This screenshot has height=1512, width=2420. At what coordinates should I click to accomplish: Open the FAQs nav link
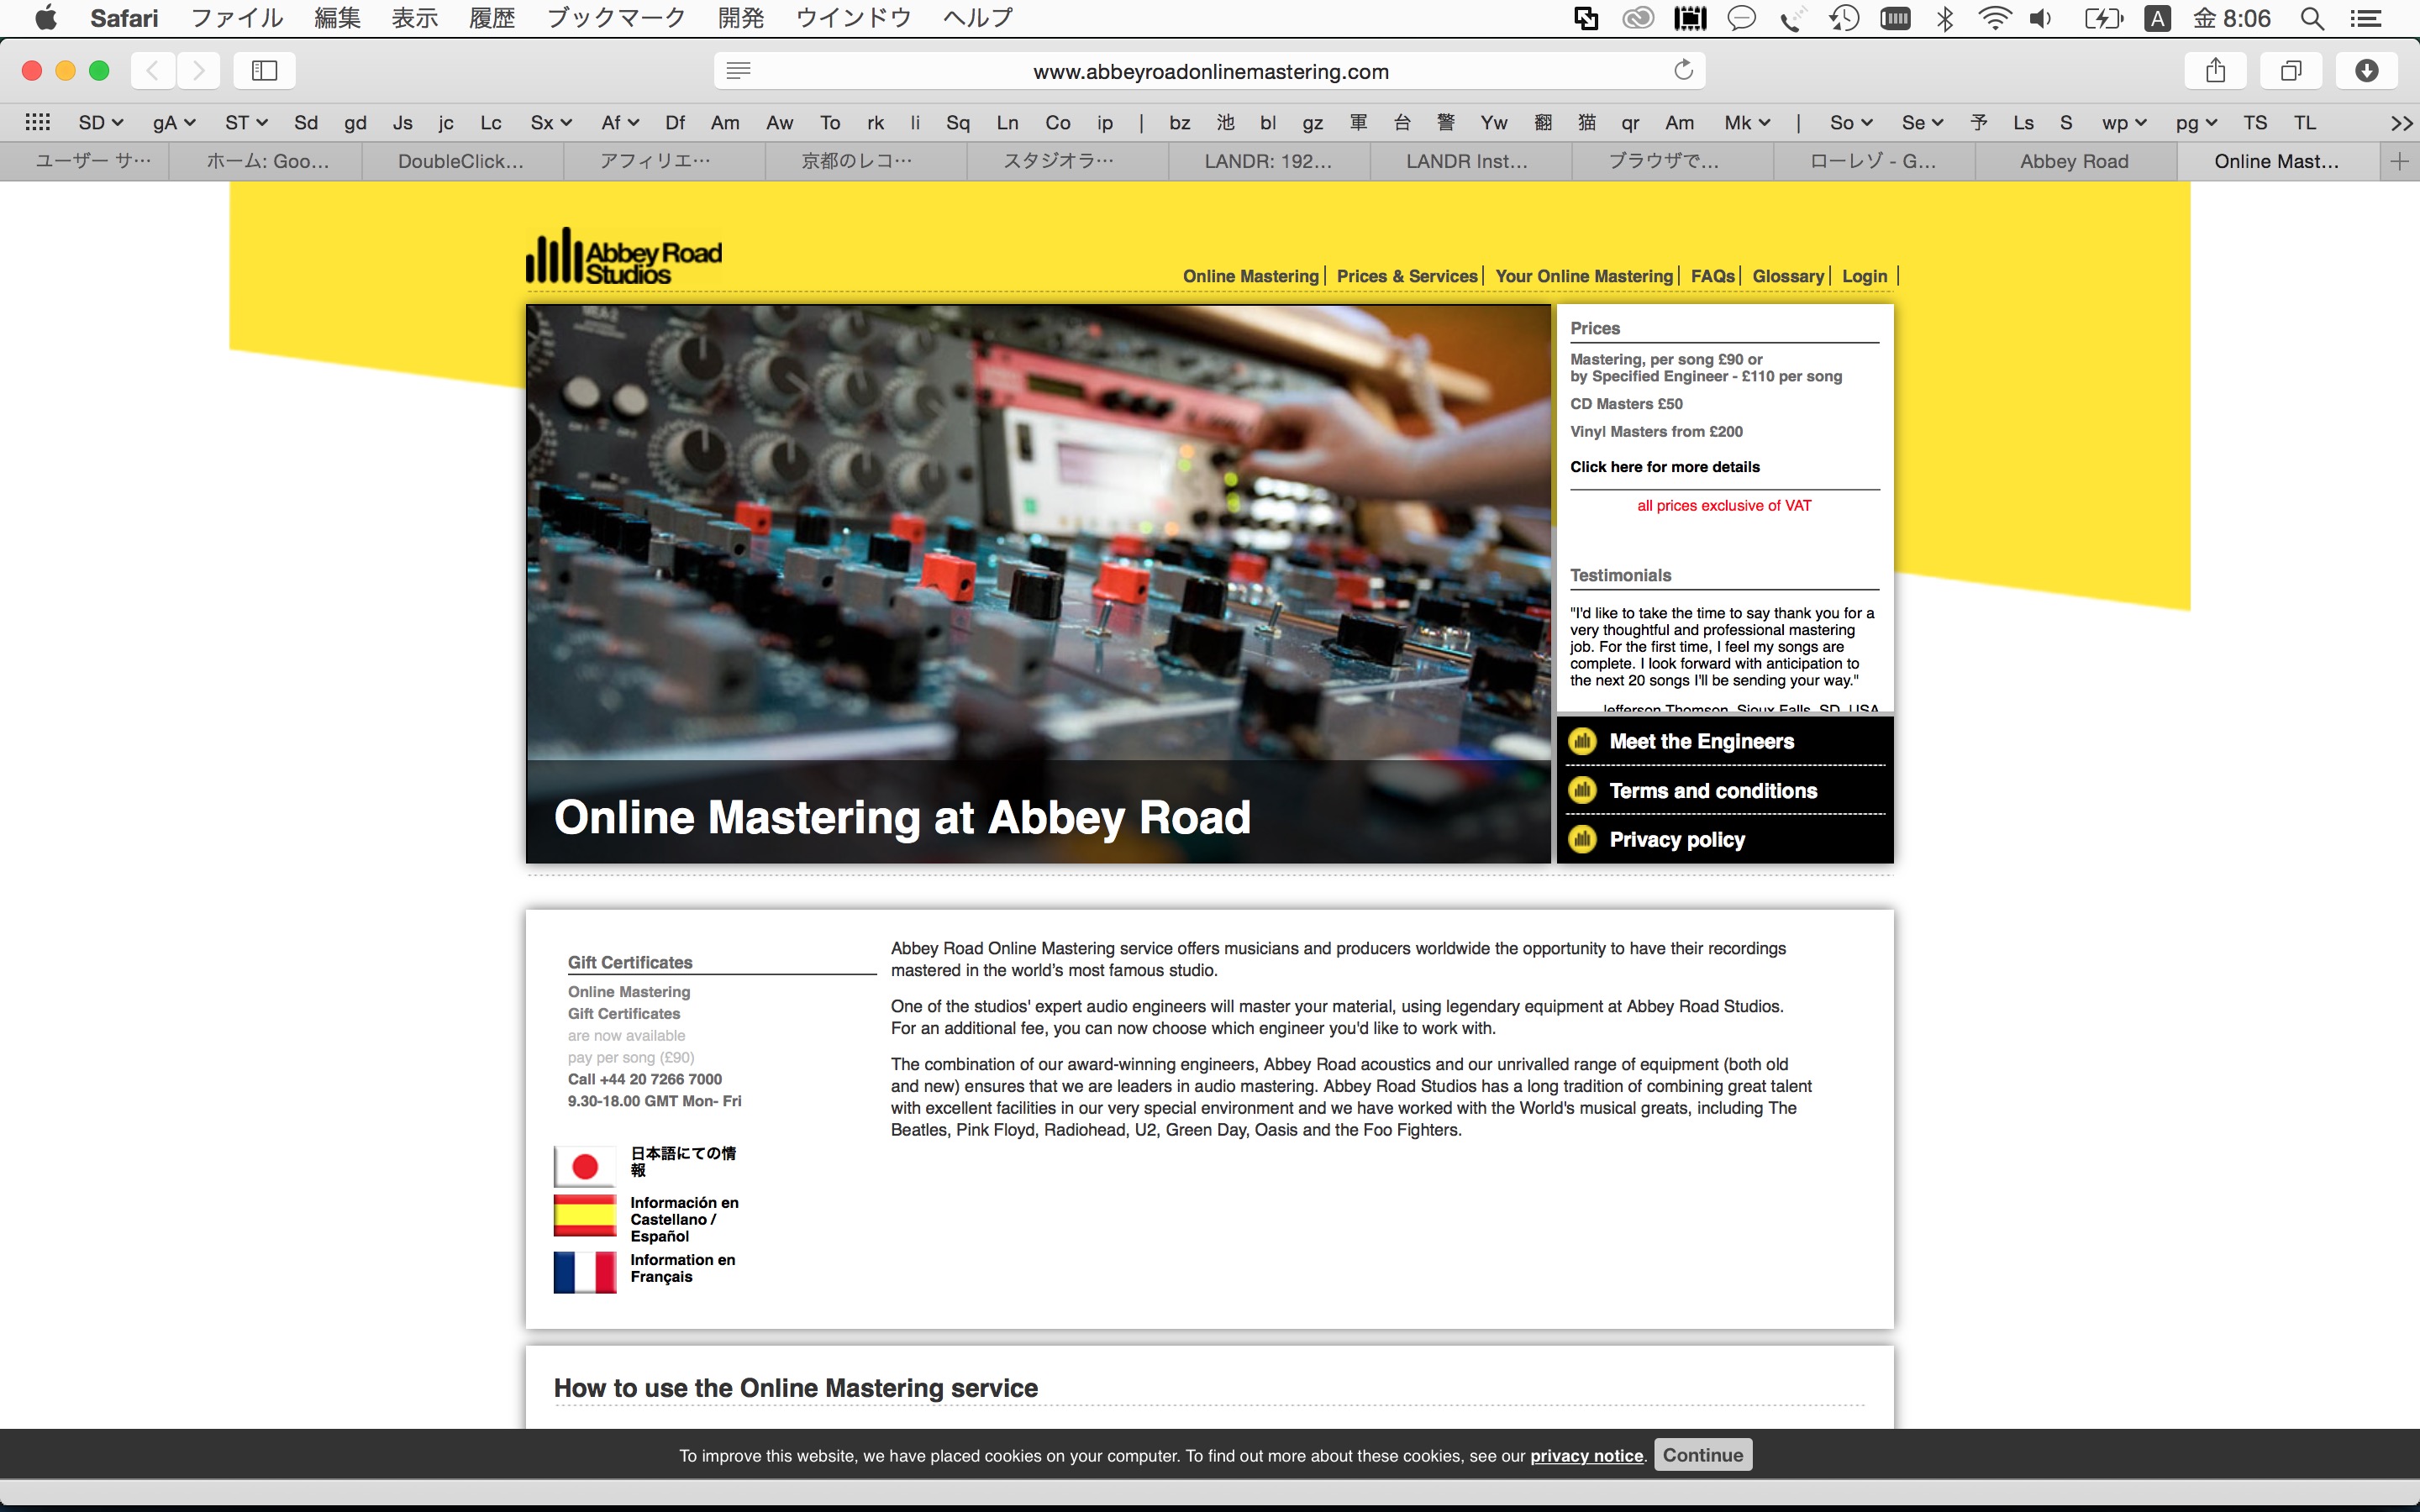tap(1712, 276)
